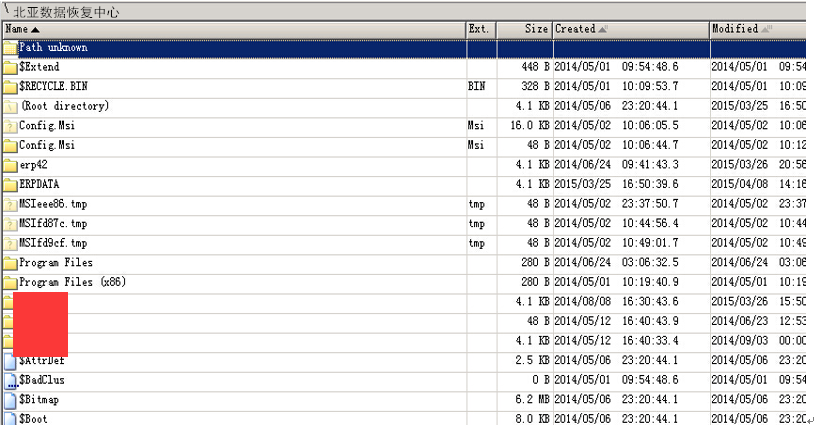Image resolution: width=821 pixels, height=425 pixels.
Task: Select the $Boot file name
Action: pos(34,419)
